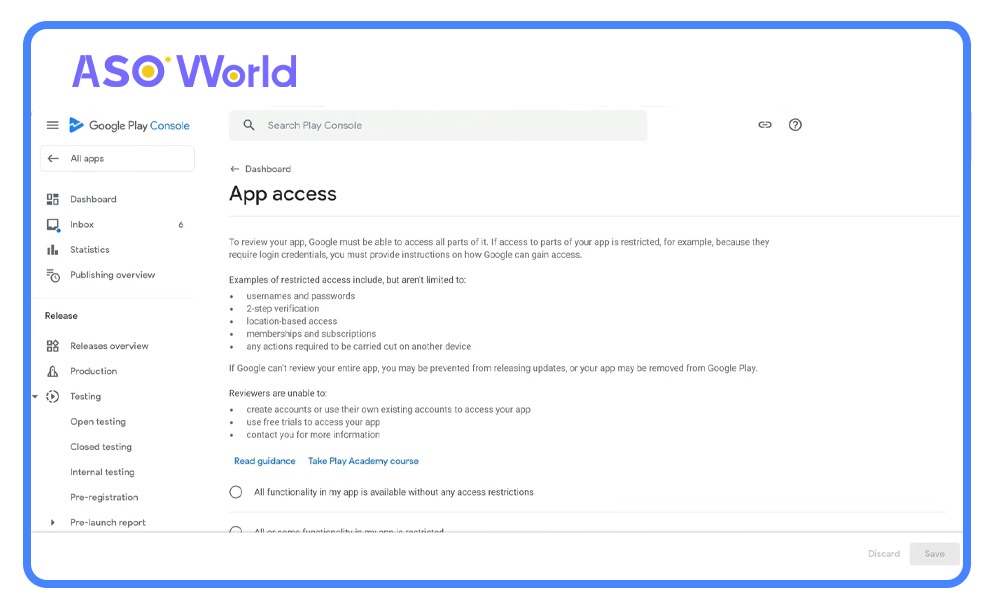Open Publishing overview in the sidebar

click(113, 275)
